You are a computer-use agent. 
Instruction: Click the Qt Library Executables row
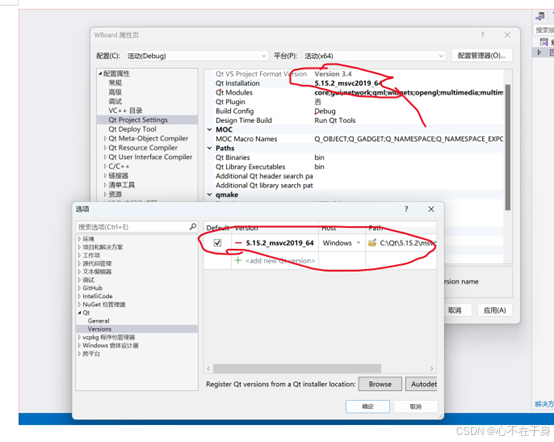pyautogui.click(x=354, y=167)
